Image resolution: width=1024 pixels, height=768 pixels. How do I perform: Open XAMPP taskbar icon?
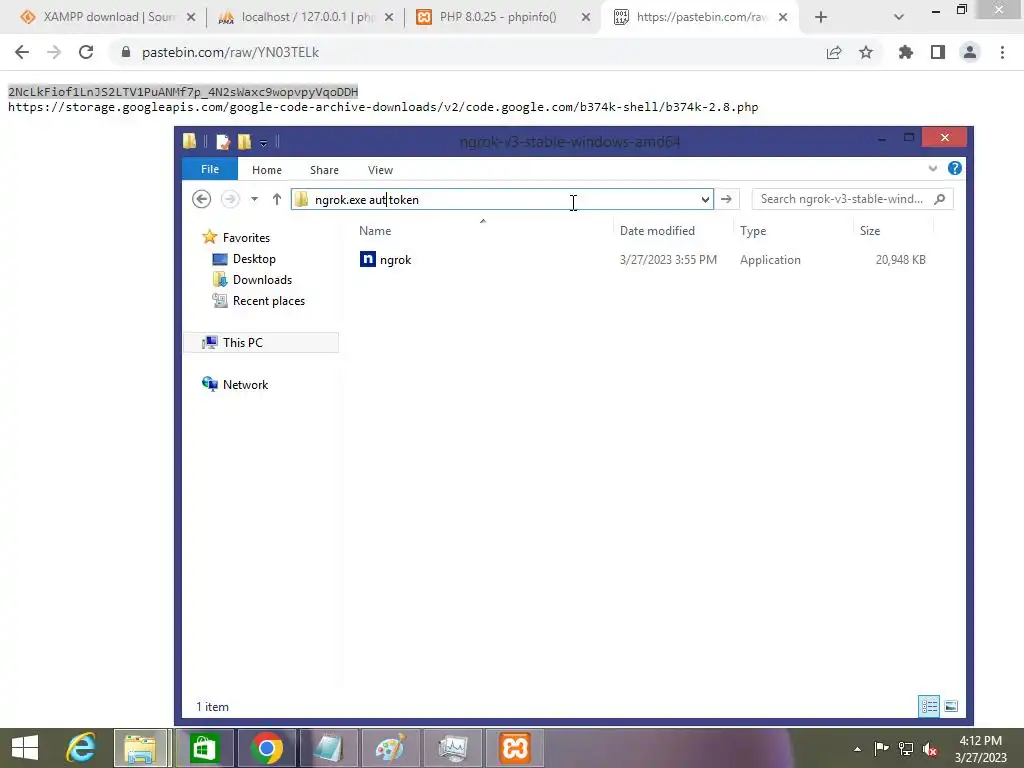515,748
